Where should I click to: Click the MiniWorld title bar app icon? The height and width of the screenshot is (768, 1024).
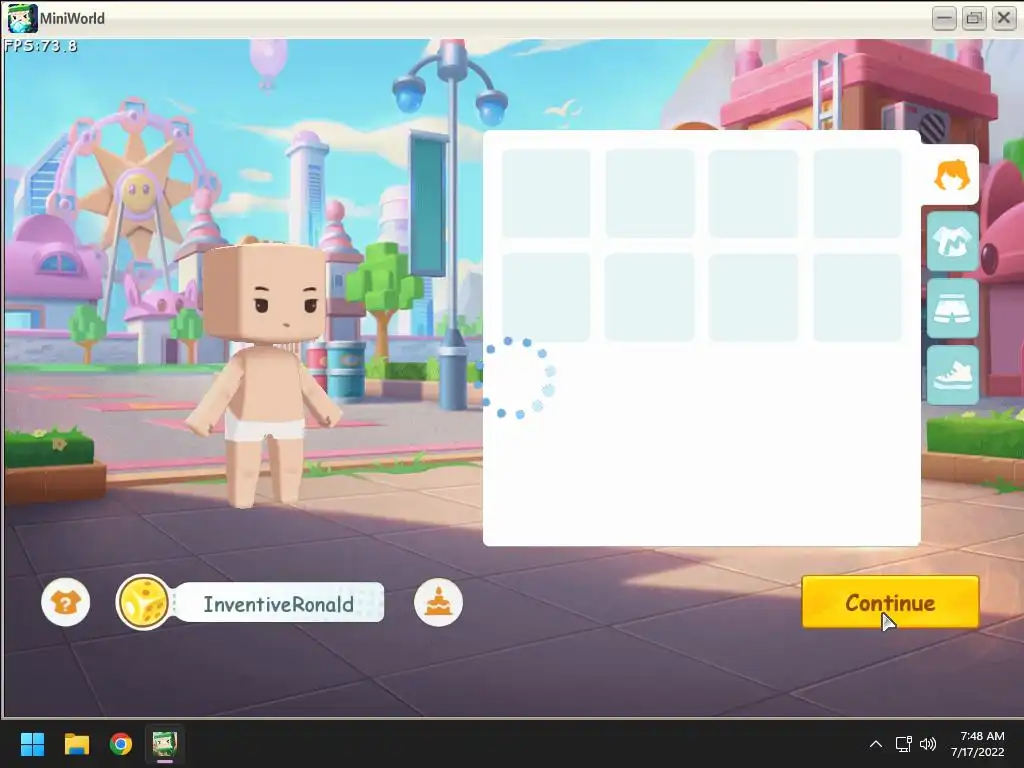click(x=22, y=18)
